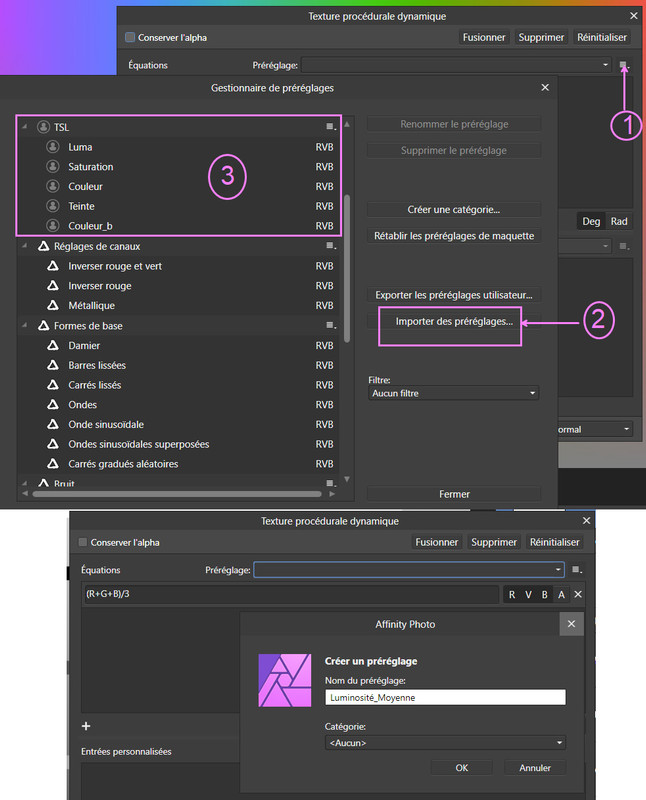Screen dimensions: 646x800
Task: Click the plus icon to add an equation
Action: pos(86,726)
